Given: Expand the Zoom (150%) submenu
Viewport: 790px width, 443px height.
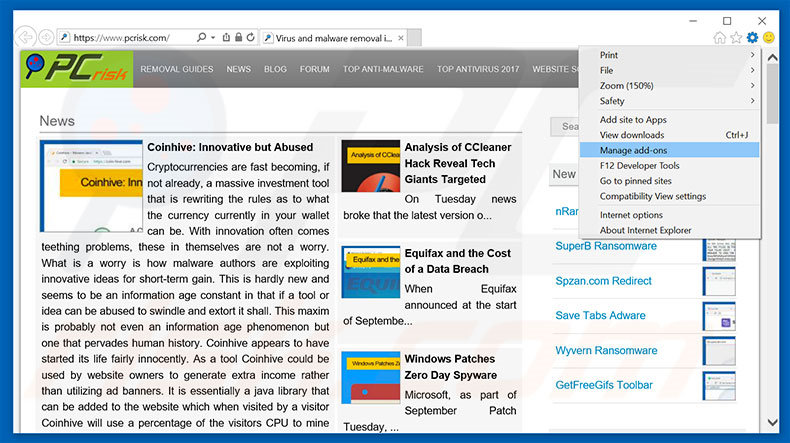Looking at the screenshot, I should pos(669,86).
